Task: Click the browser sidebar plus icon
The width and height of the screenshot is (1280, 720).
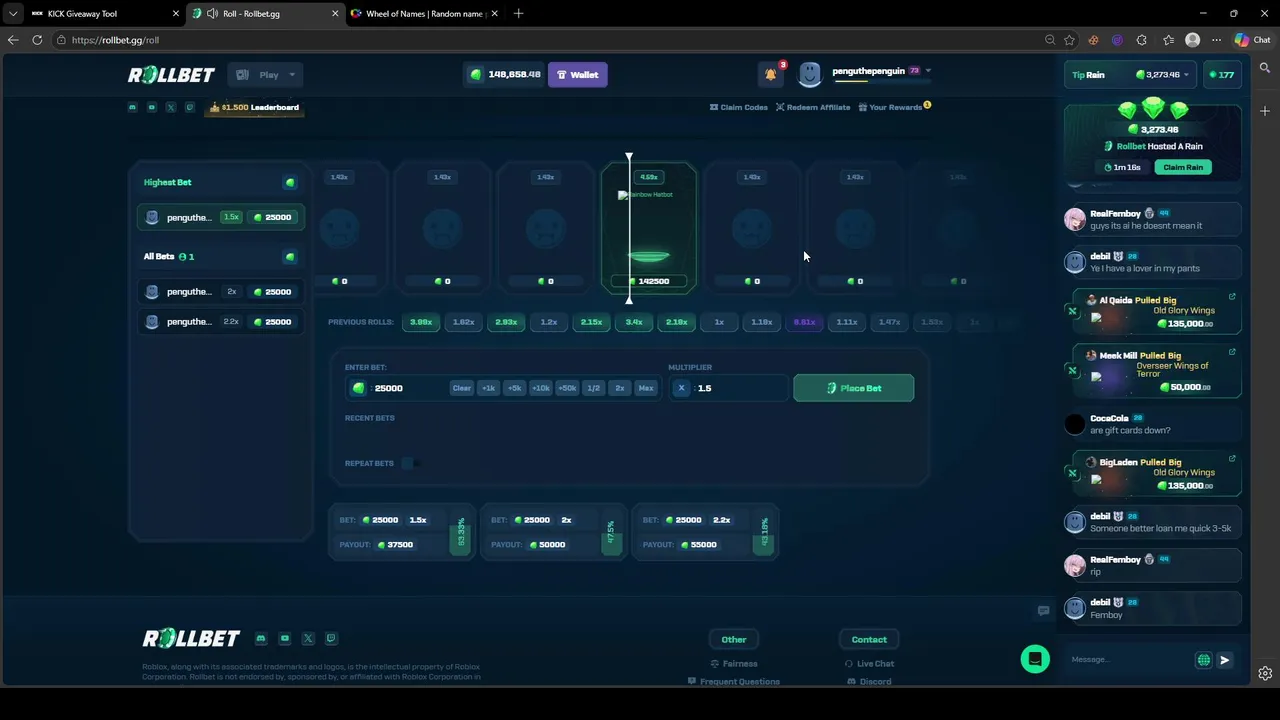Action: click(1265, 111)
